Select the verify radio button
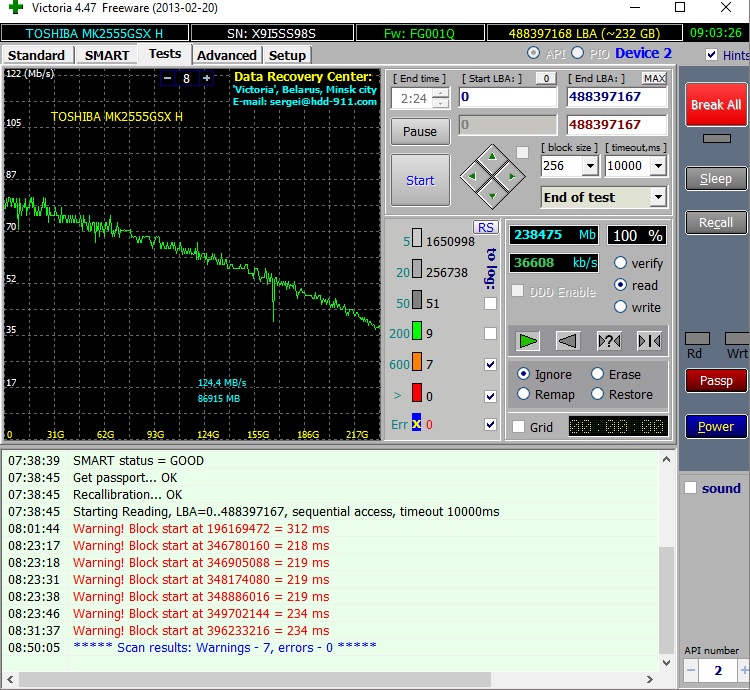750x690 pixels. (x=620, y=263)
